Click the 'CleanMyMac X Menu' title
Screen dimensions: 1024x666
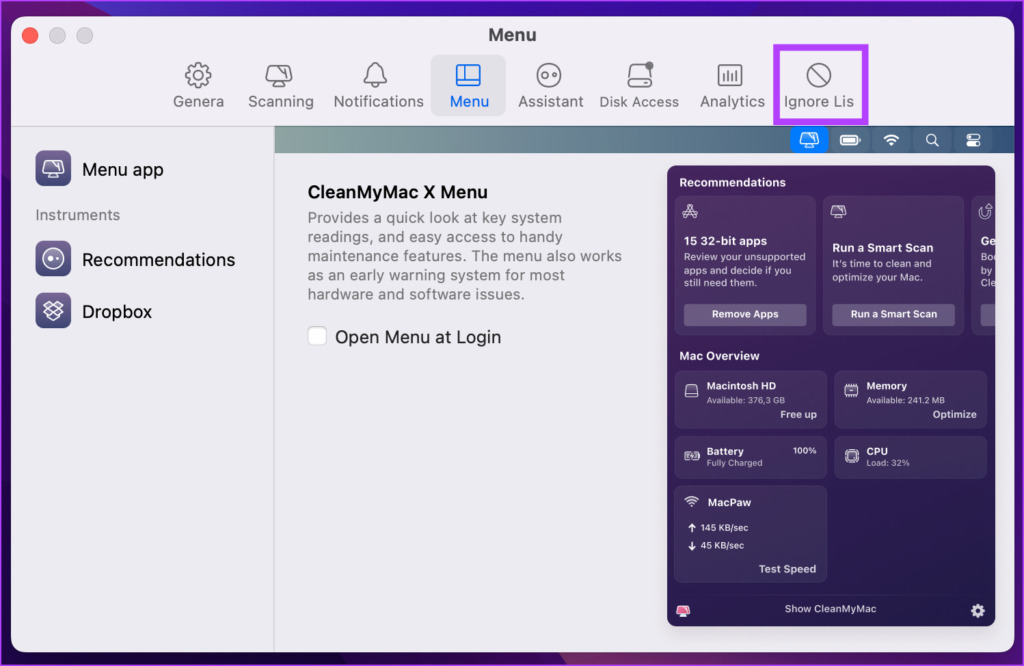pyautogui.click(x=398, y=192)
